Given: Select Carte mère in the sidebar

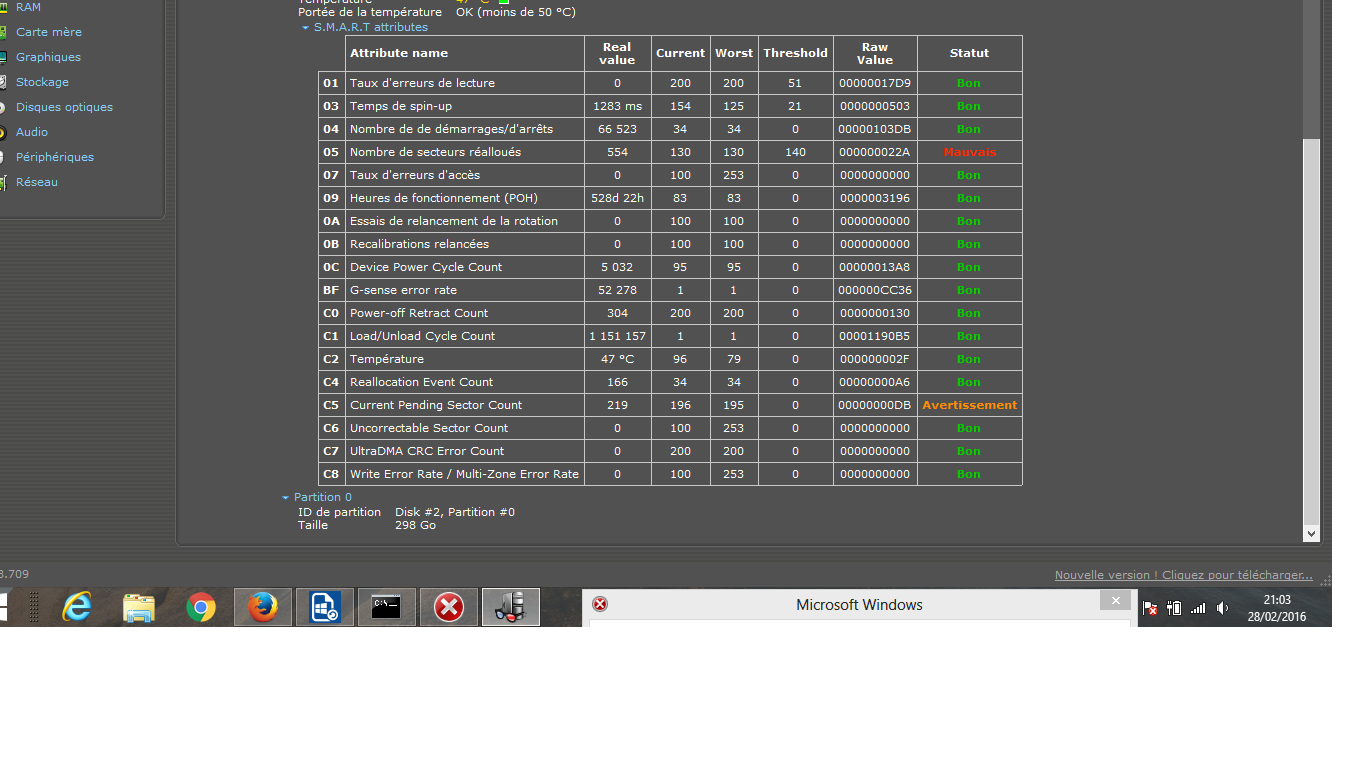Looking at the screenshot, I should pos(49,32).
